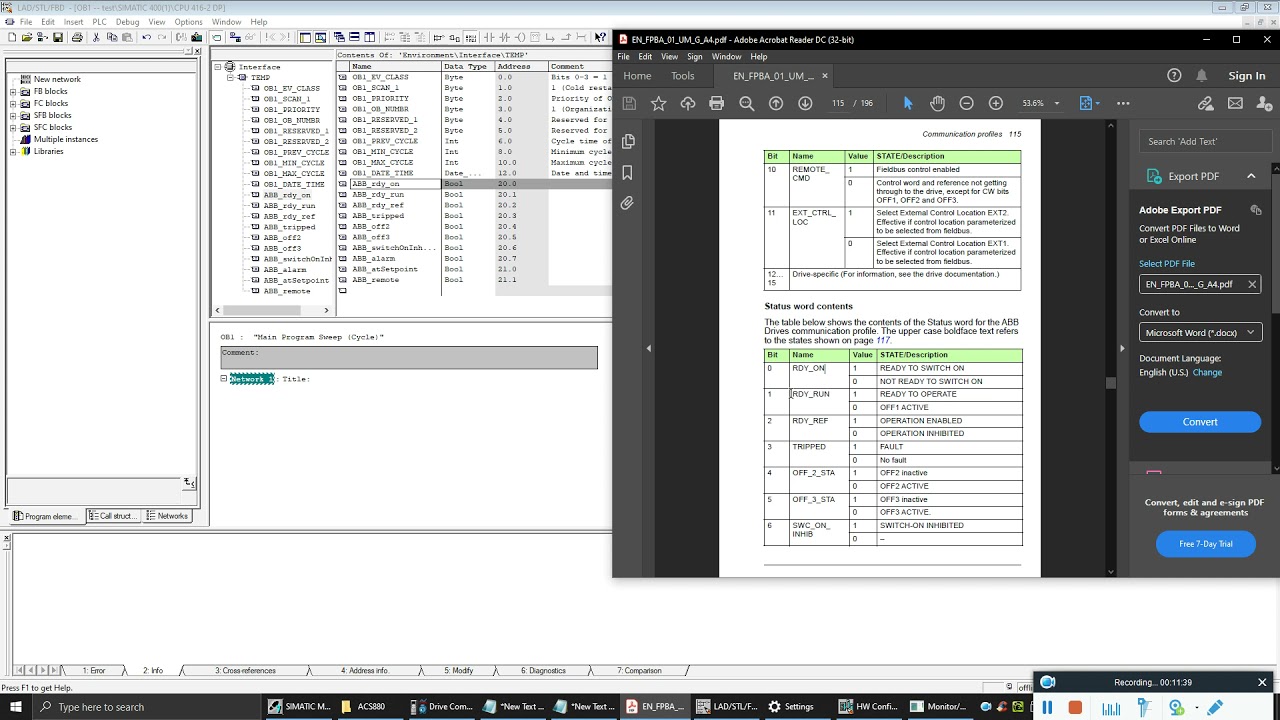Open Acrobat more tools ellipsis
This screenshot has width=1280, height=720.
point(1123,103)
